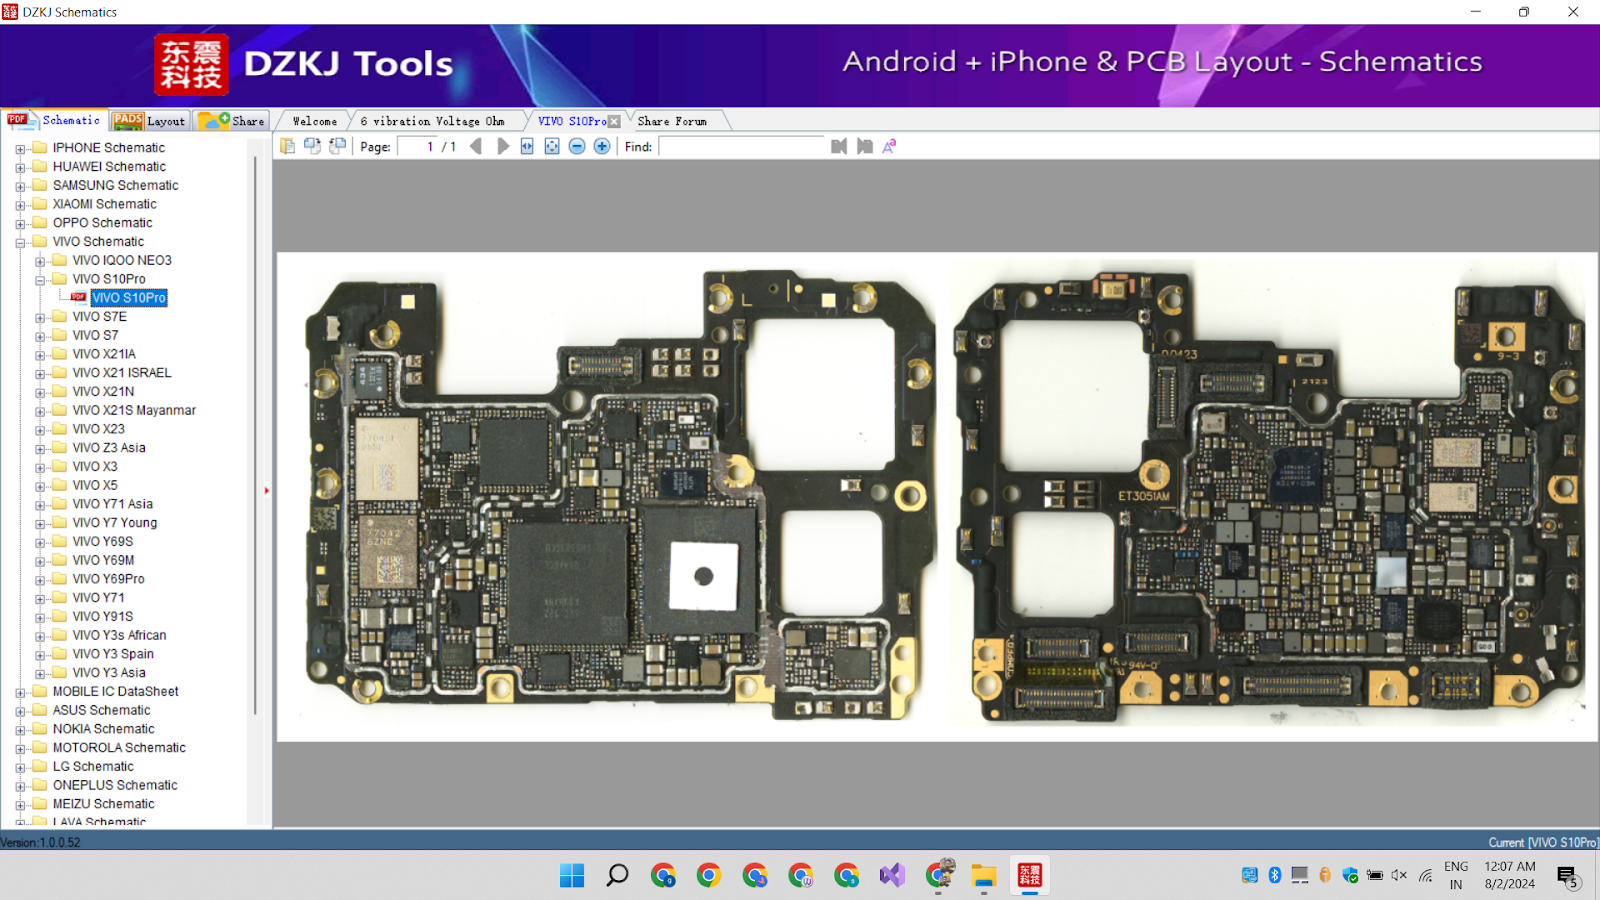This screenshot has height=900, width=1600.
Task: Click the rotate clockwise page icon
Action: point(337,146)
